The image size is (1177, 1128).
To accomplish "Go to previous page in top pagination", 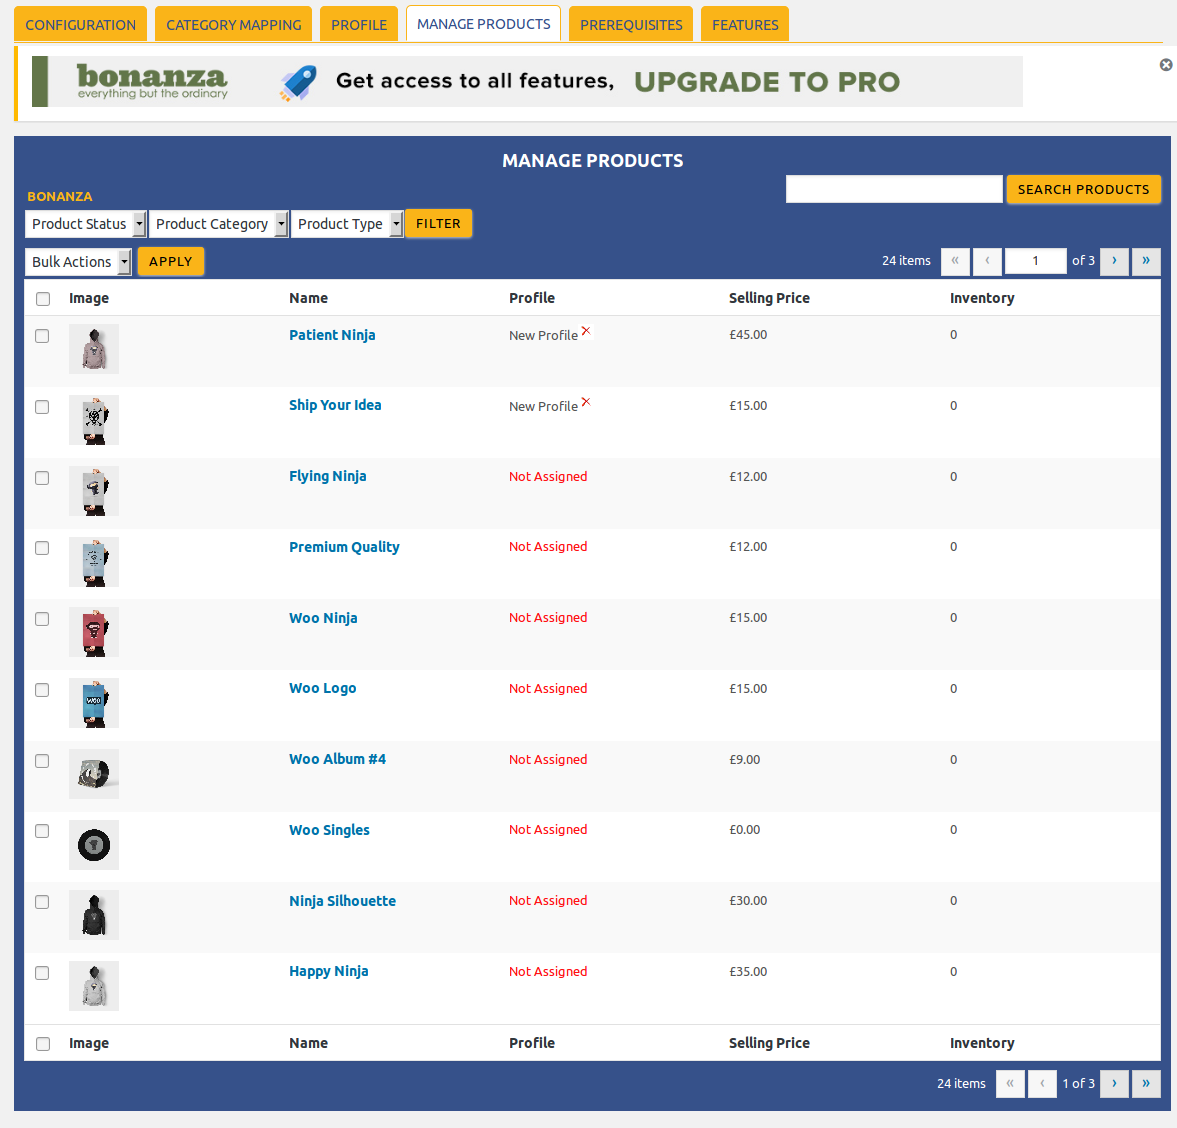I will point(987,261).
